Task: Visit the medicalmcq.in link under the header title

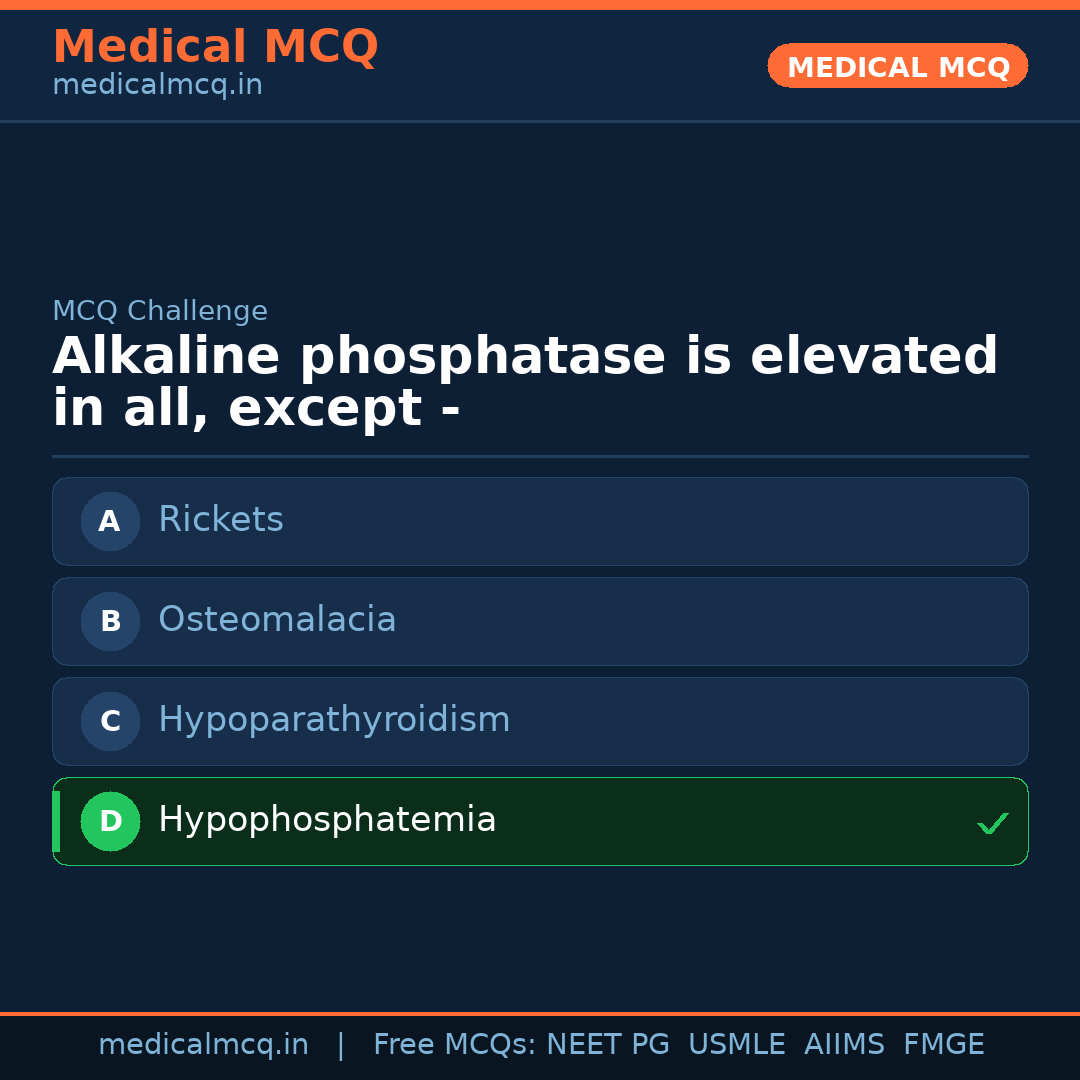Action: [157, 85]
